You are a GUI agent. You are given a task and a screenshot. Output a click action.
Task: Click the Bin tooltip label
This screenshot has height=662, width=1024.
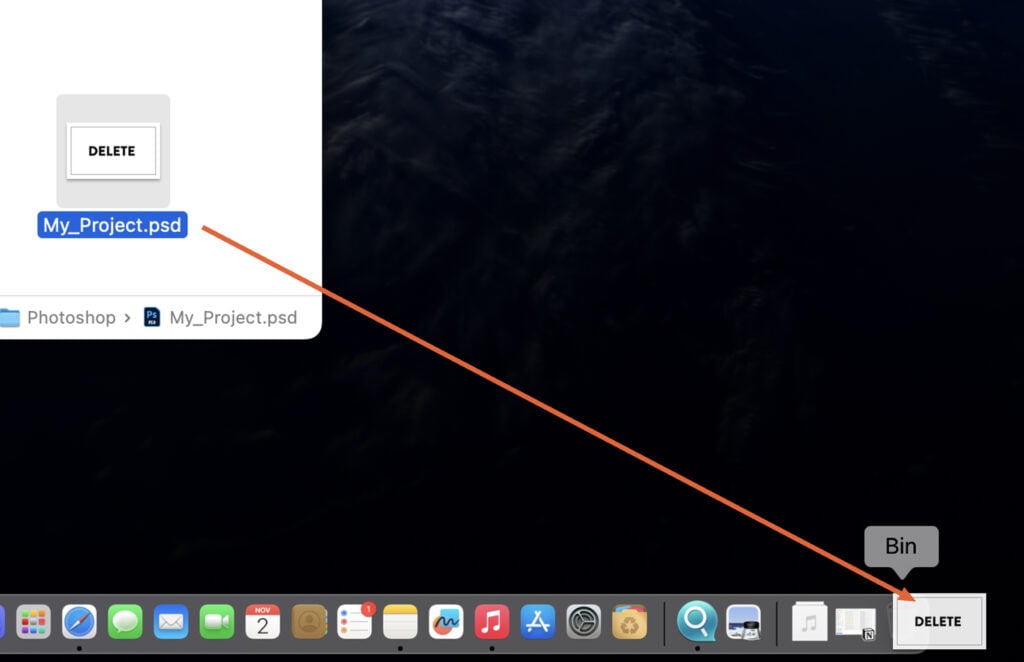pyautogui.click(x=901, y=546)
